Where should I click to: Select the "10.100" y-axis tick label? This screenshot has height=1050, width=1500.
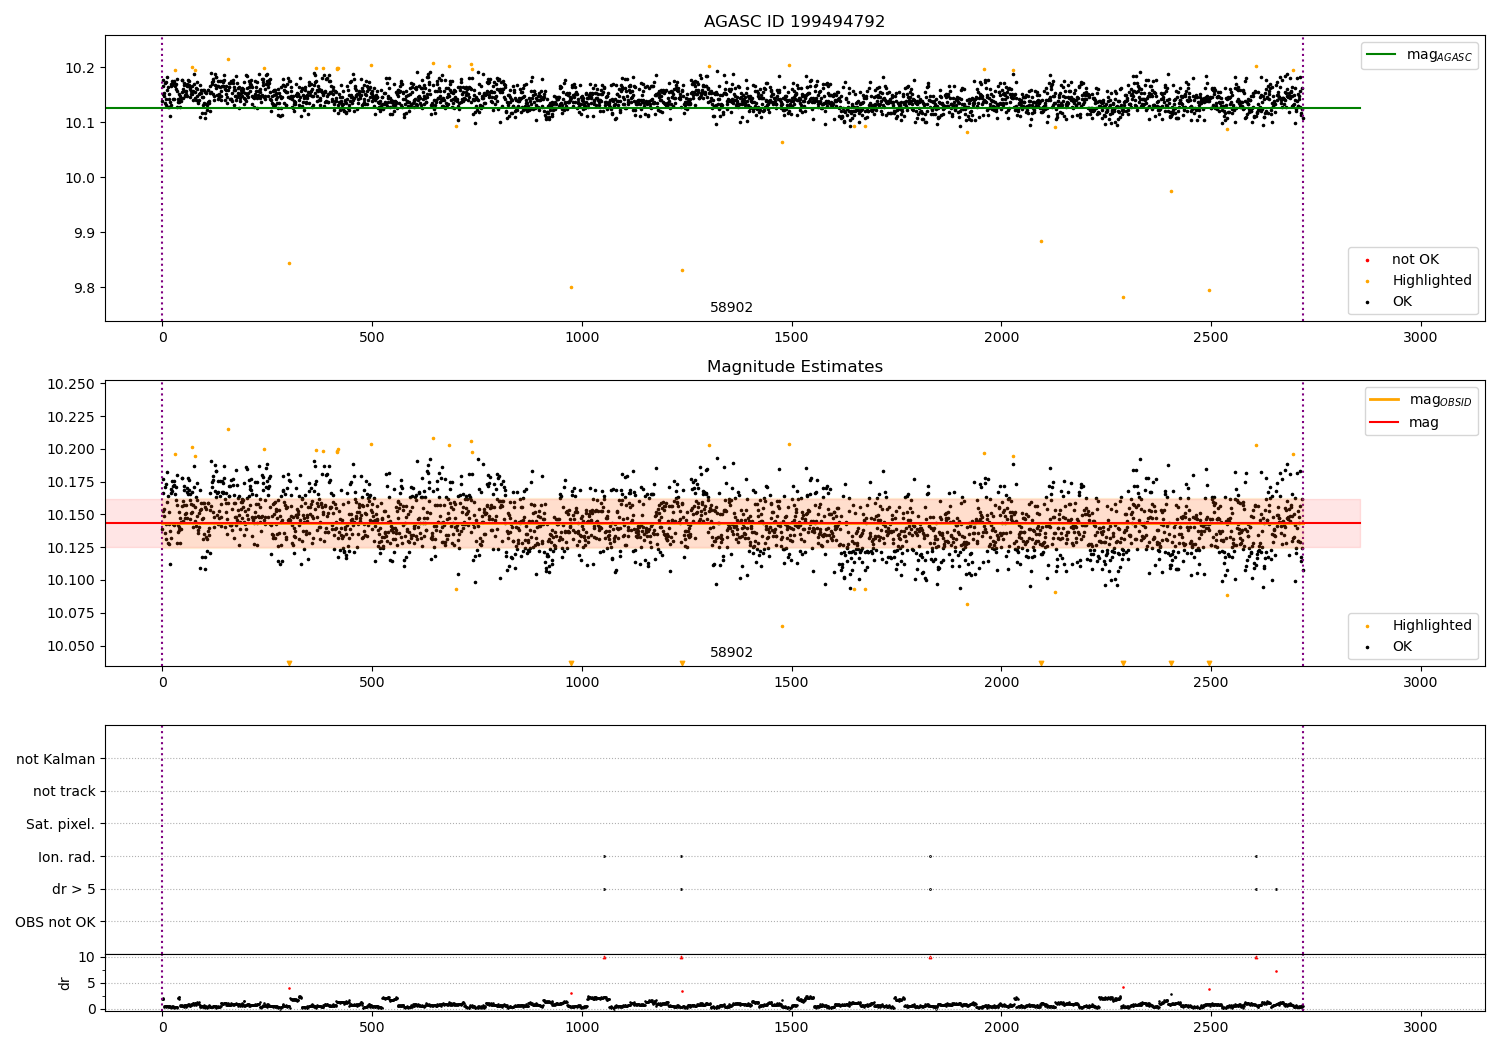[x=72, y=581]
